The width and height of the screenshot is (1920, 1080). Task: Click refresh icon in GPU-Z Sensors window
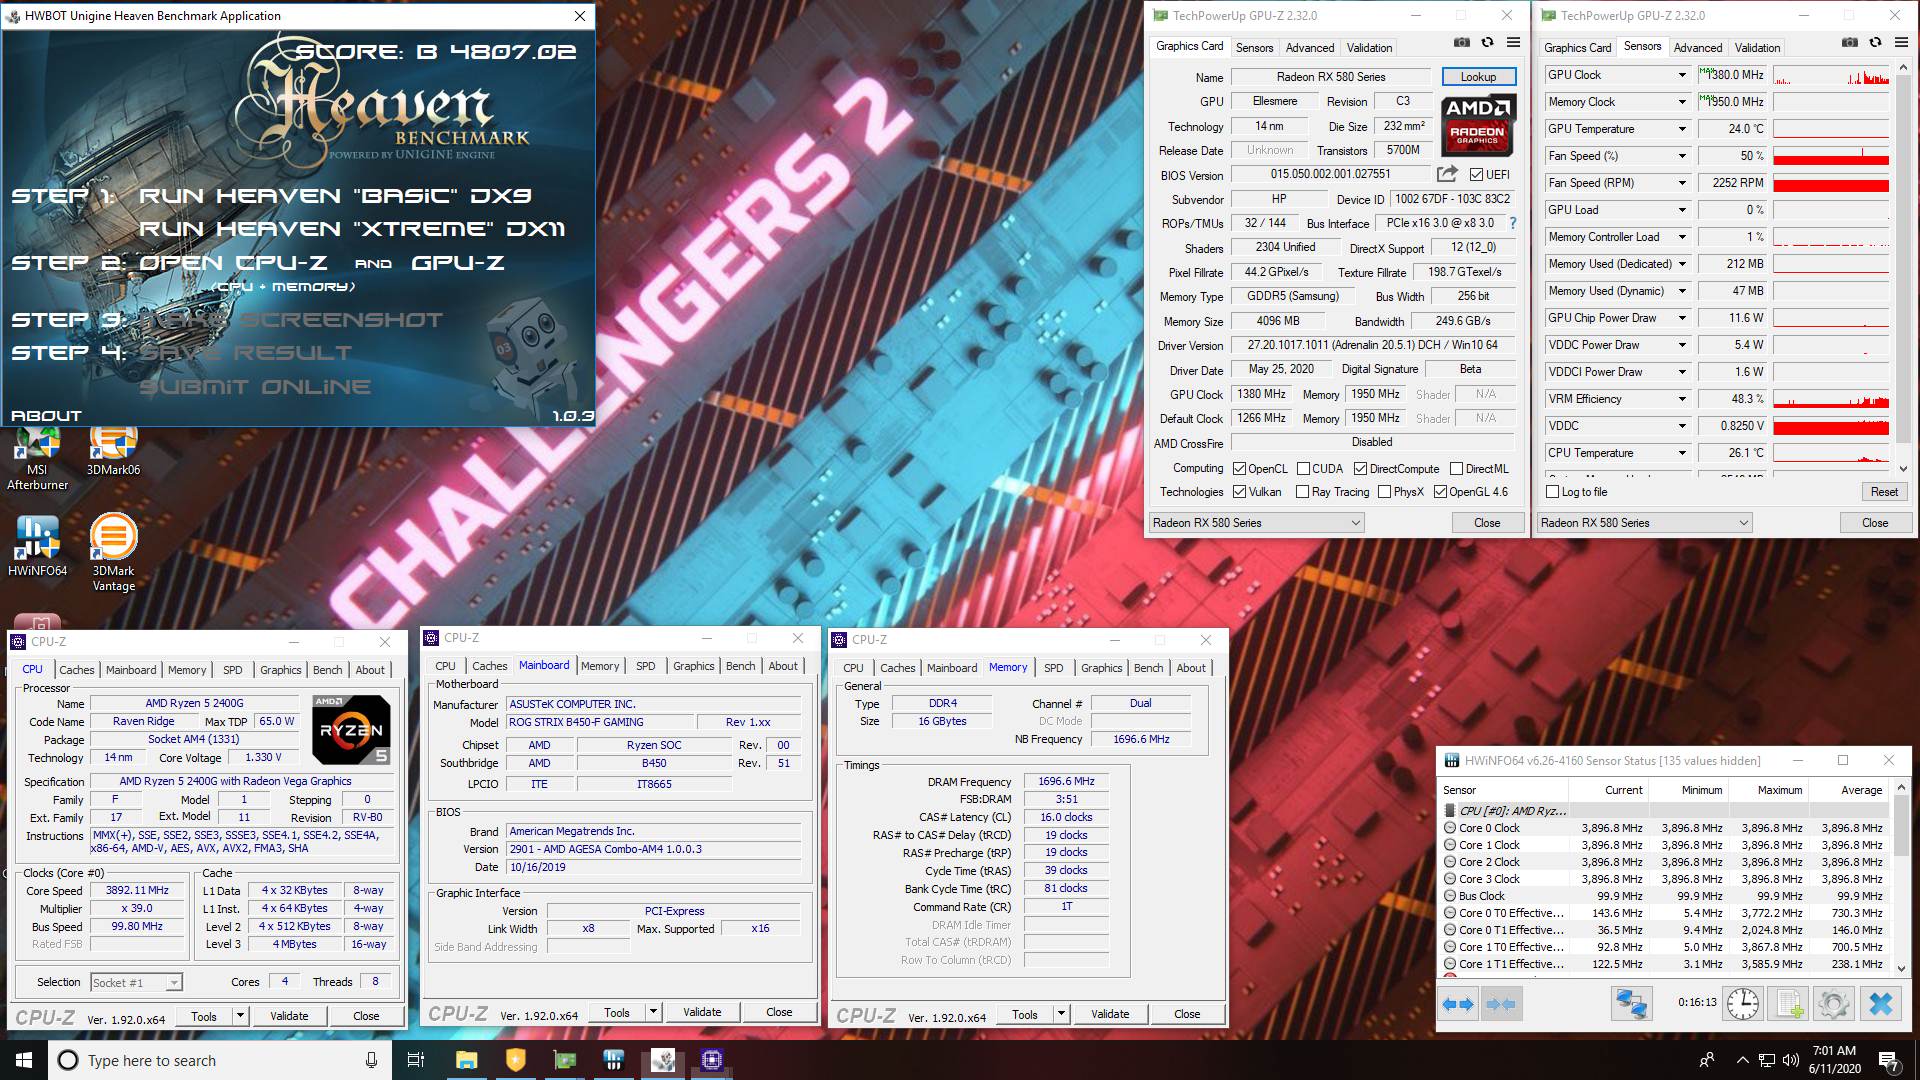point(1876,42)
